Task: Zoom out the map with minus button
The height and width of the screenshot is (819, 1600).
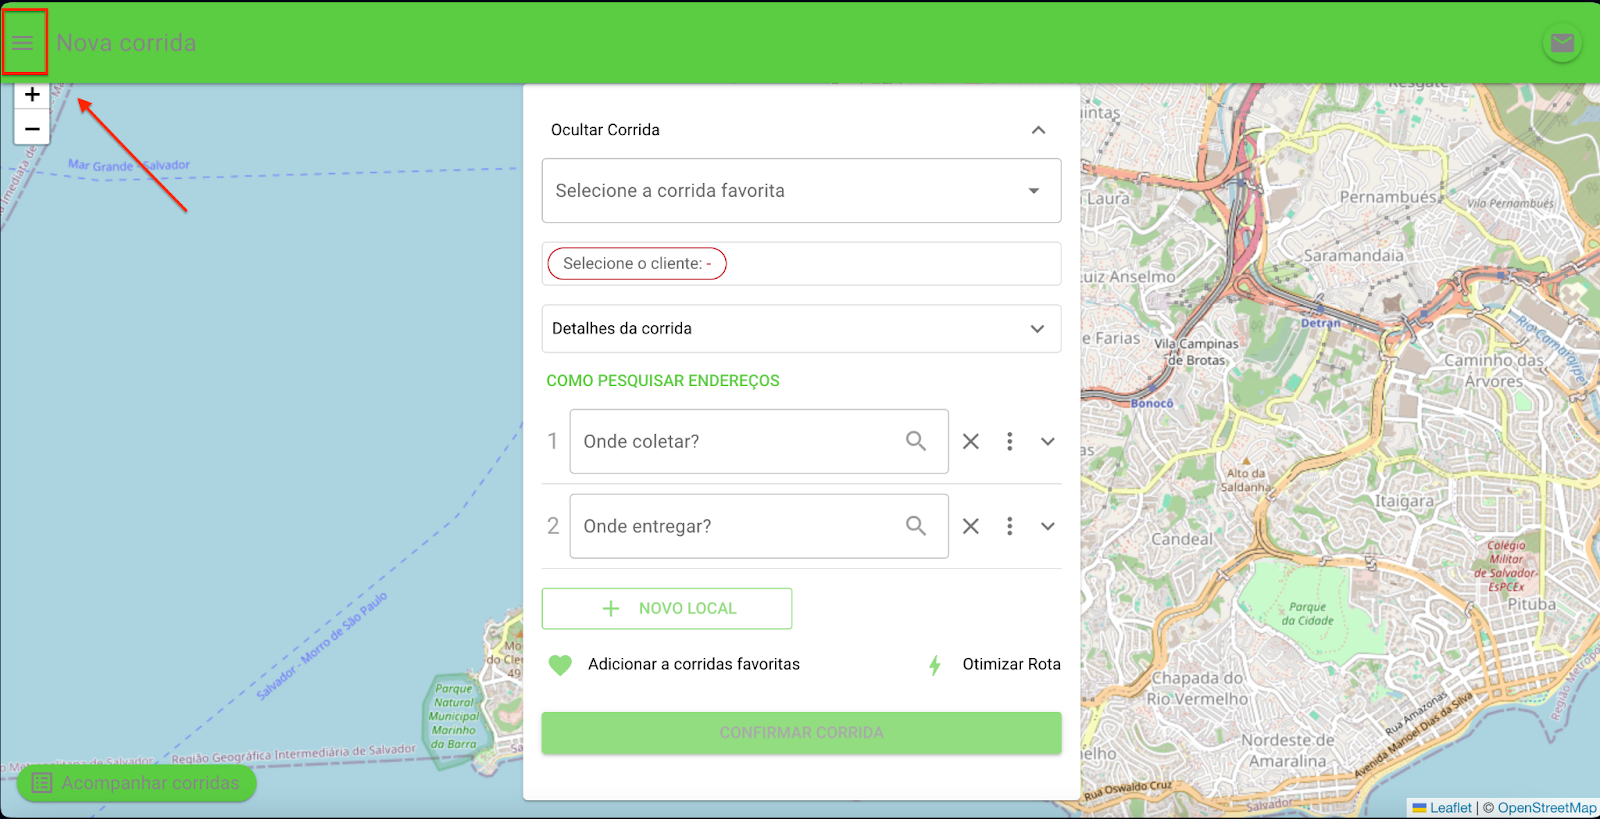Action: (32, 129)
